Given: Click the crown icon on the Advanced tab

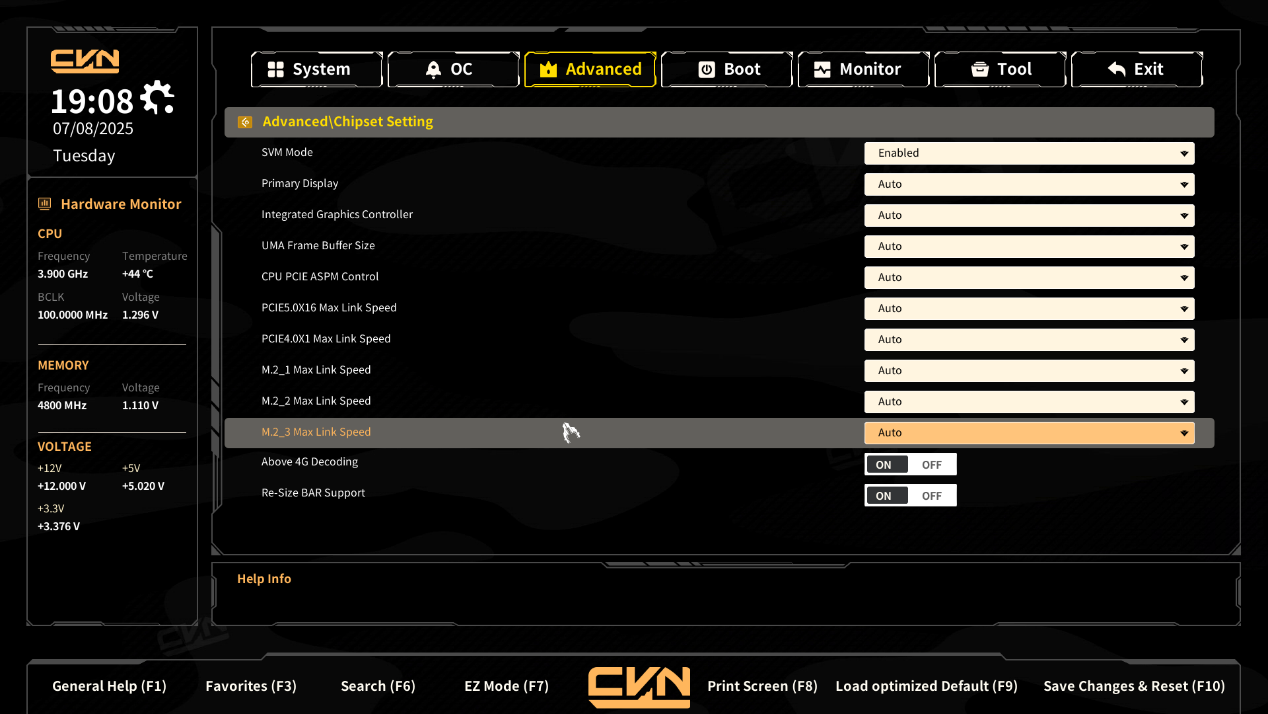Looking at the screenshot, I should coord(548,69).
